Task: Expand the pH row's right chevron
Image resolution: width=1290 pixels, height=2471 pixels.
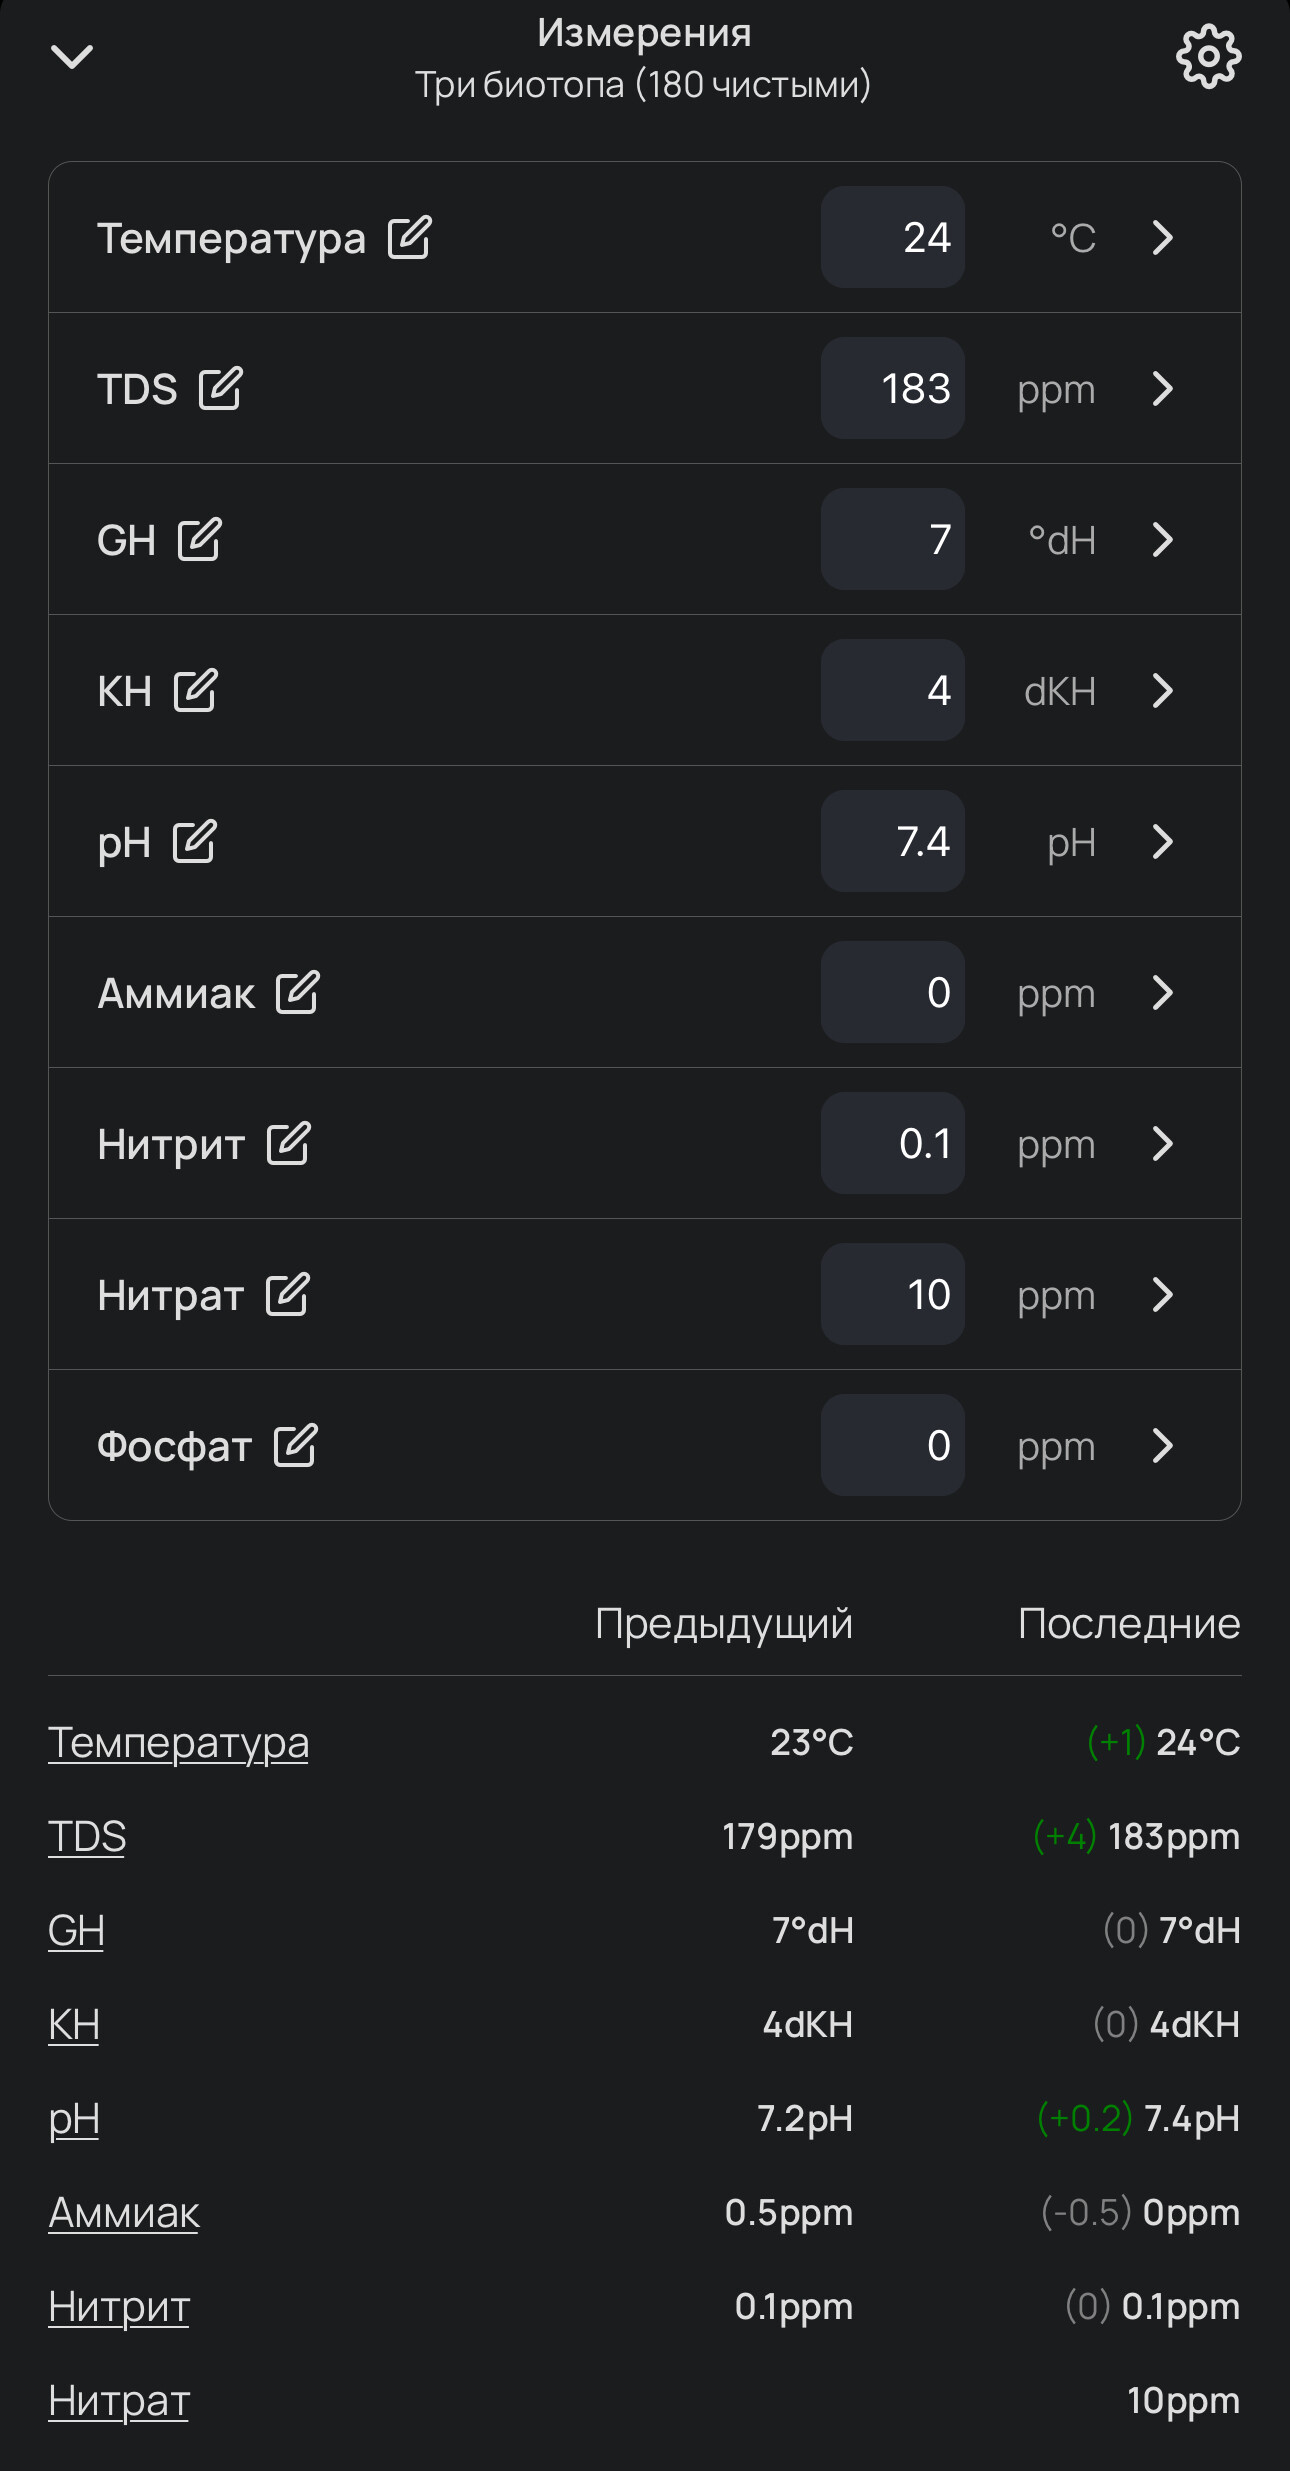Action: click(1162, 842)
